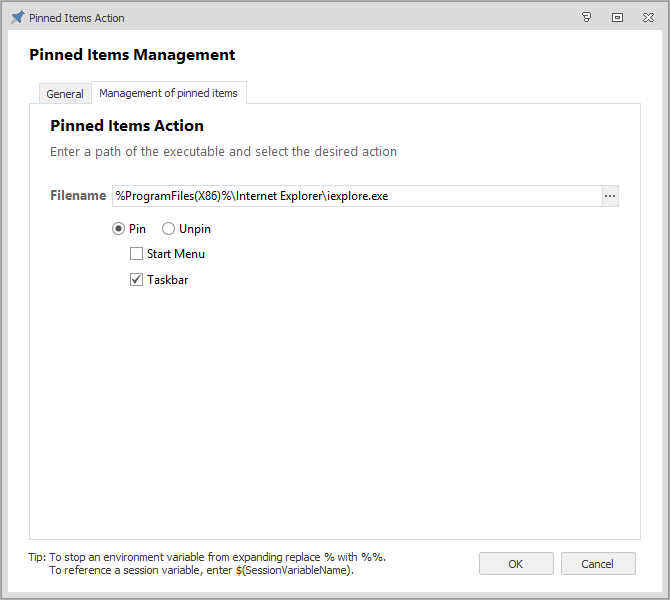Click the Pinned Items Action section heading
Image resolution: width=670 pixels, height=600 pixels.
pos(127,126)
